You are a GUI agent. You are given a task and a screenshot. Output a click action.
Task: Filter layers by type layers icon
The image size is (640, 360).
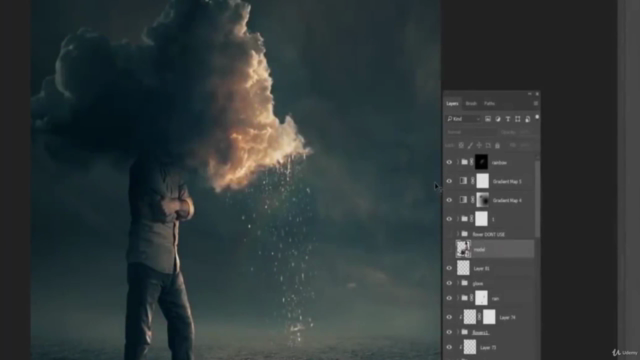point(508,119)
